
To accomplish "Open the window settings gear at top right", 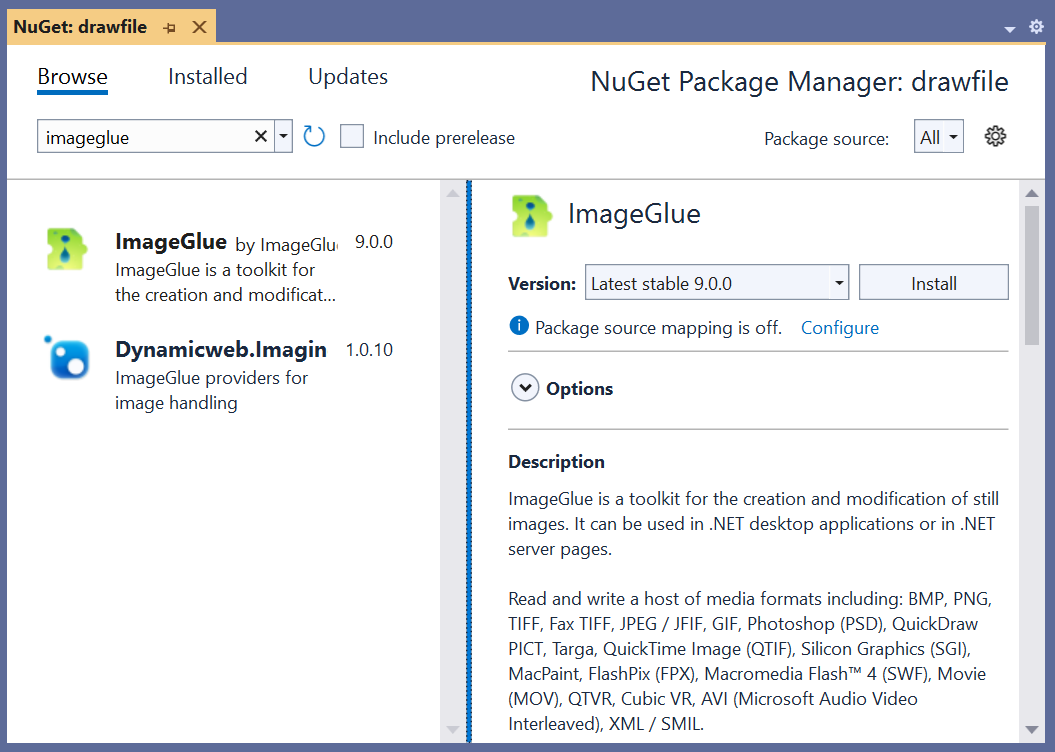I will 1036,27.
